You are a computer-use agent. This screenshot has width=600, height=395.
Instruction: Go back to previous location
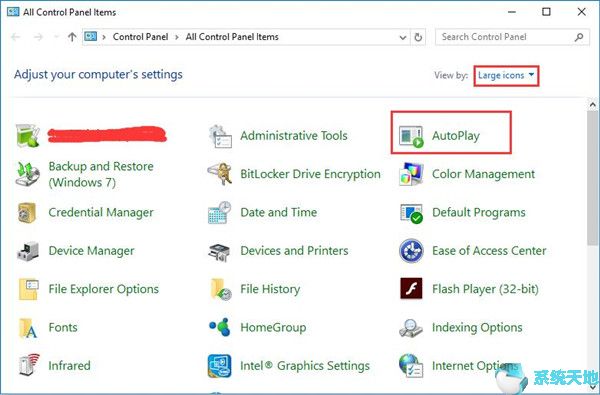tap(16, 37)
